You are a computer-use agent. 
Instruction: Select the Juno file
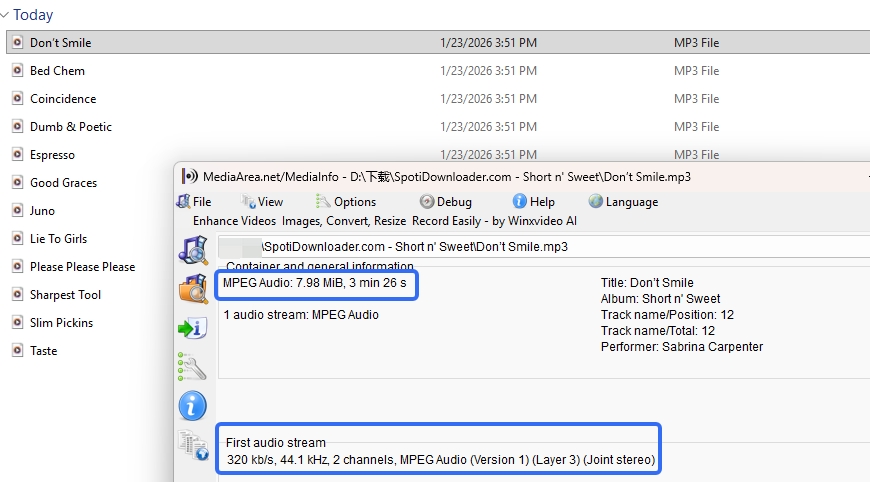click(42, 211)
